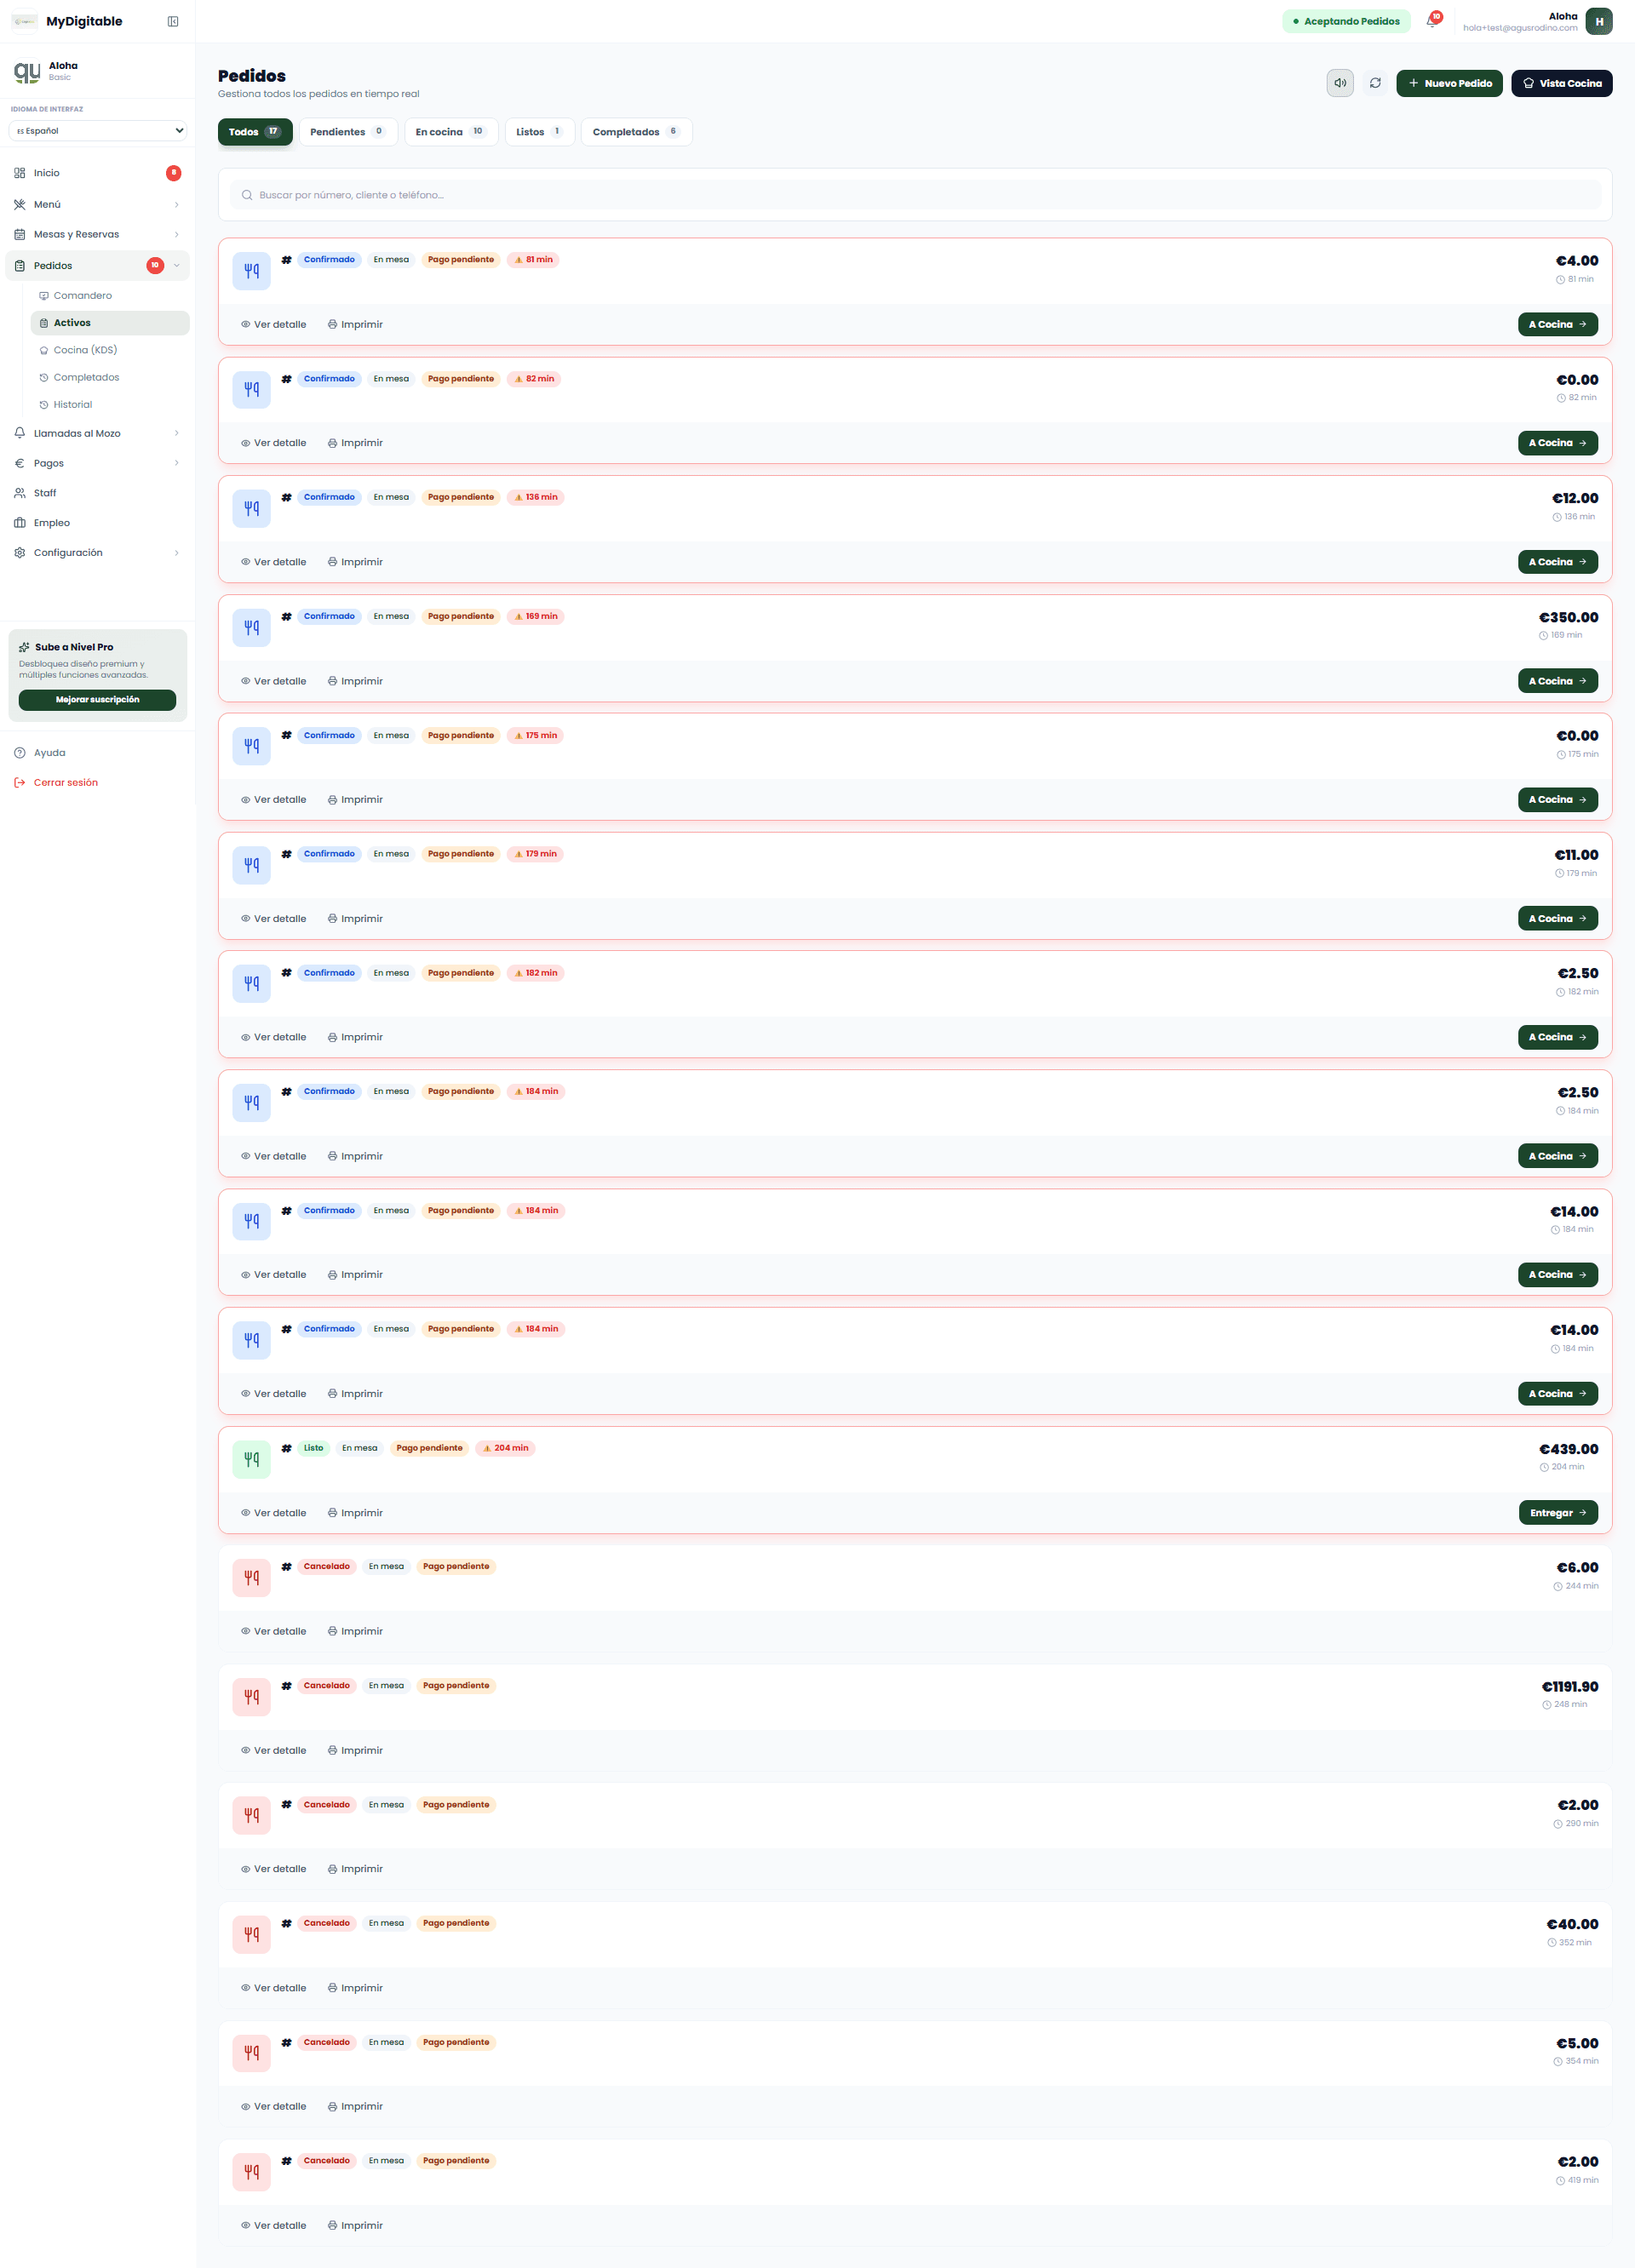
Task: Send the €4.00 order A Cocina
Action: pos(1557,325)
